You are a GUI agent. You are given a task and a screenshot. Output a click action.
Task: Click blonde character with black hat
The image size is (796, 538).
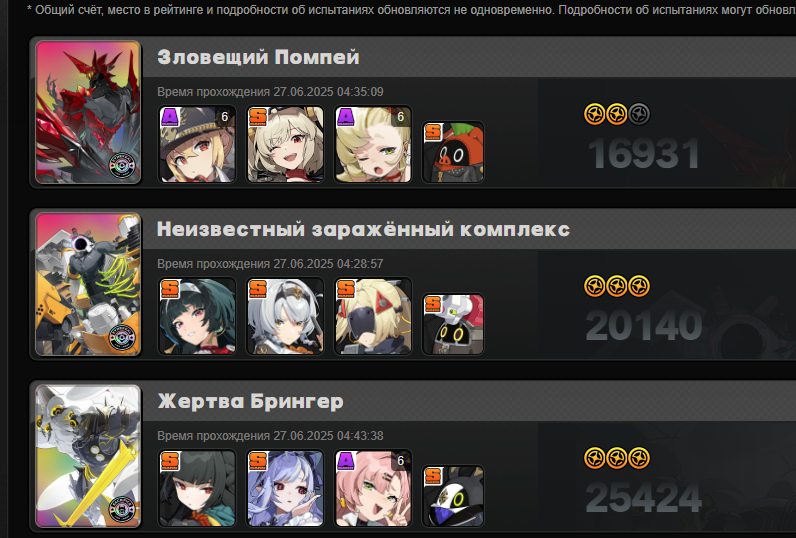pyautogui.click(x=197, y=144)
